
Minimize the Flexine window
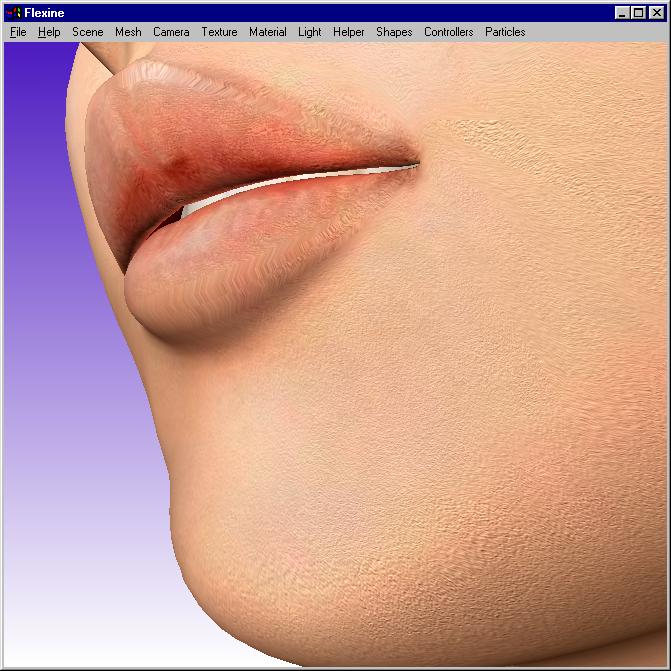(x=622, y=13)
